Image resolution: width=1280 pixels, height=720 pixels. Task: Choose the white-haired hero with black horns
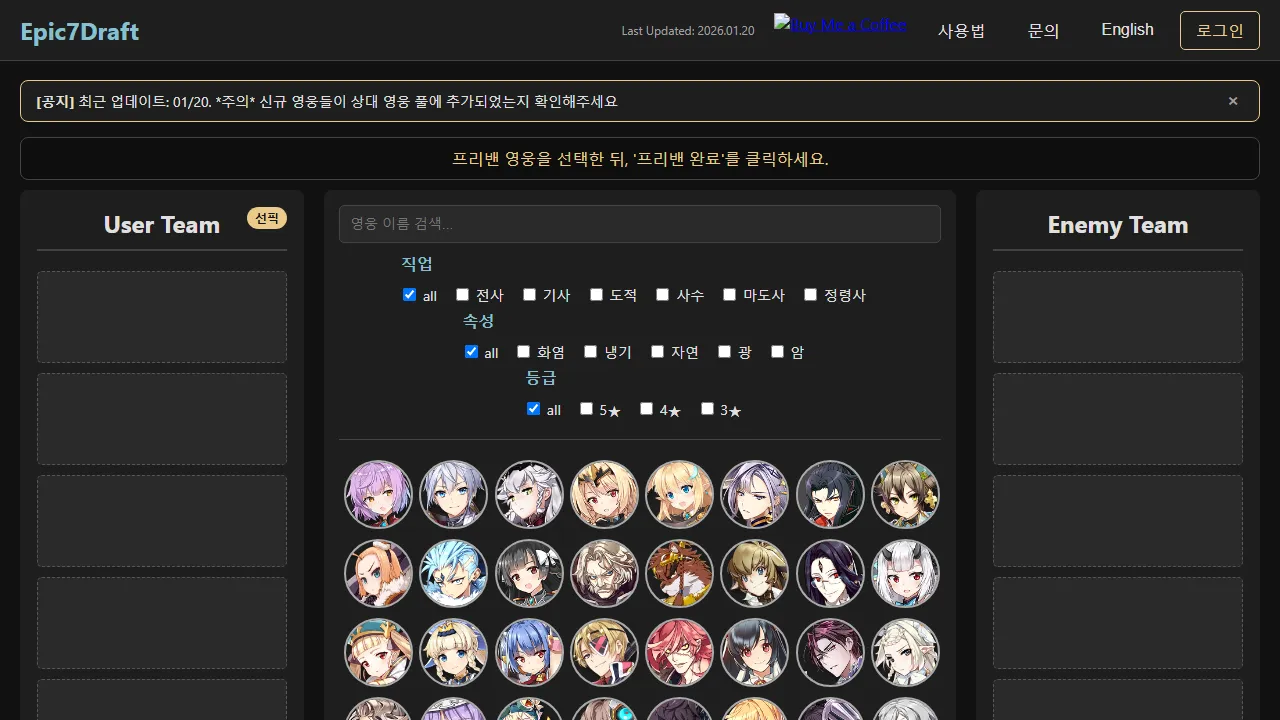[905, 574]
